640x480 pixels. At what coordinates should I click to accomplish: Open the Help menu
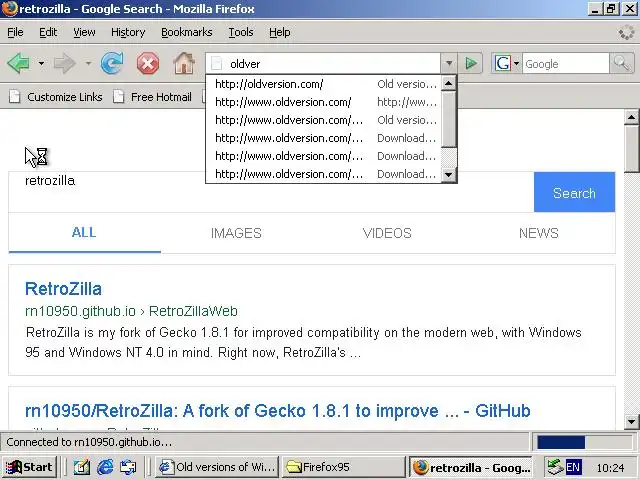coord(280,32)
